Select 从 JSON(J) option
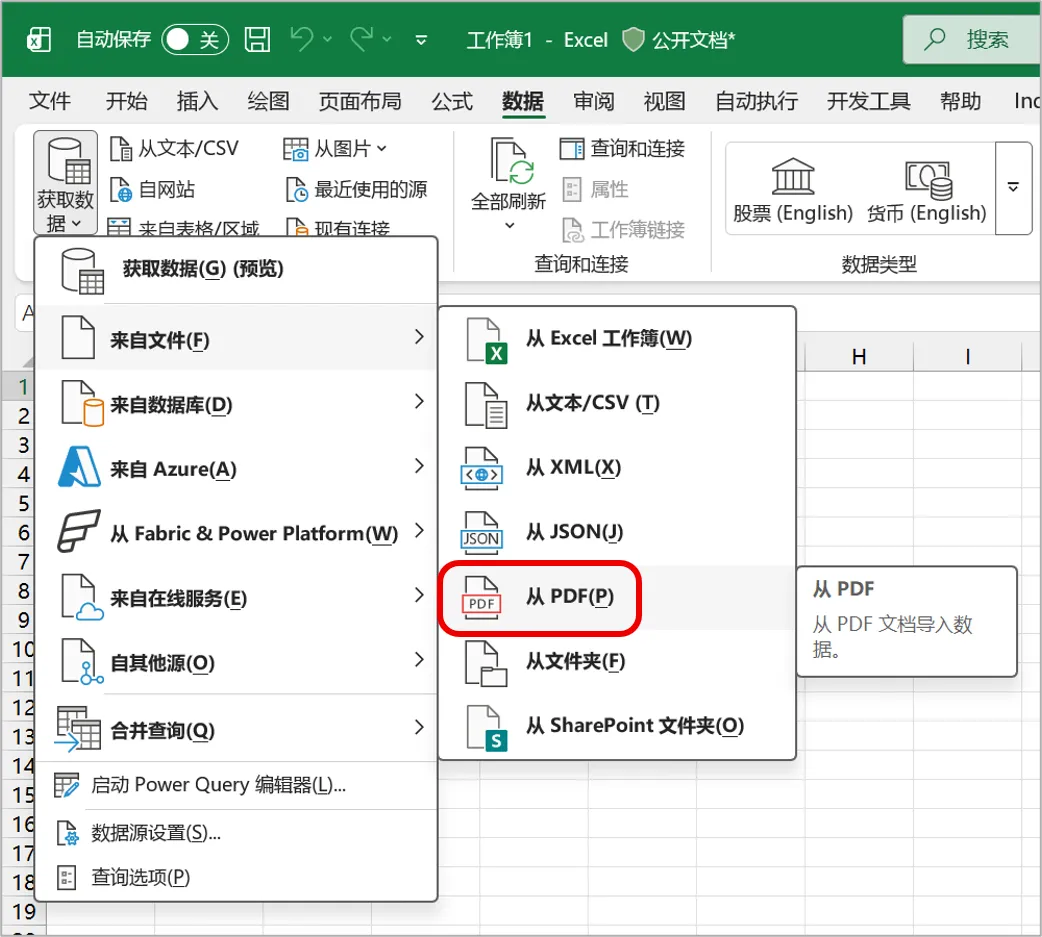Image resolution: width=1042 pixels, height=937 pixels. pos(617,532)
